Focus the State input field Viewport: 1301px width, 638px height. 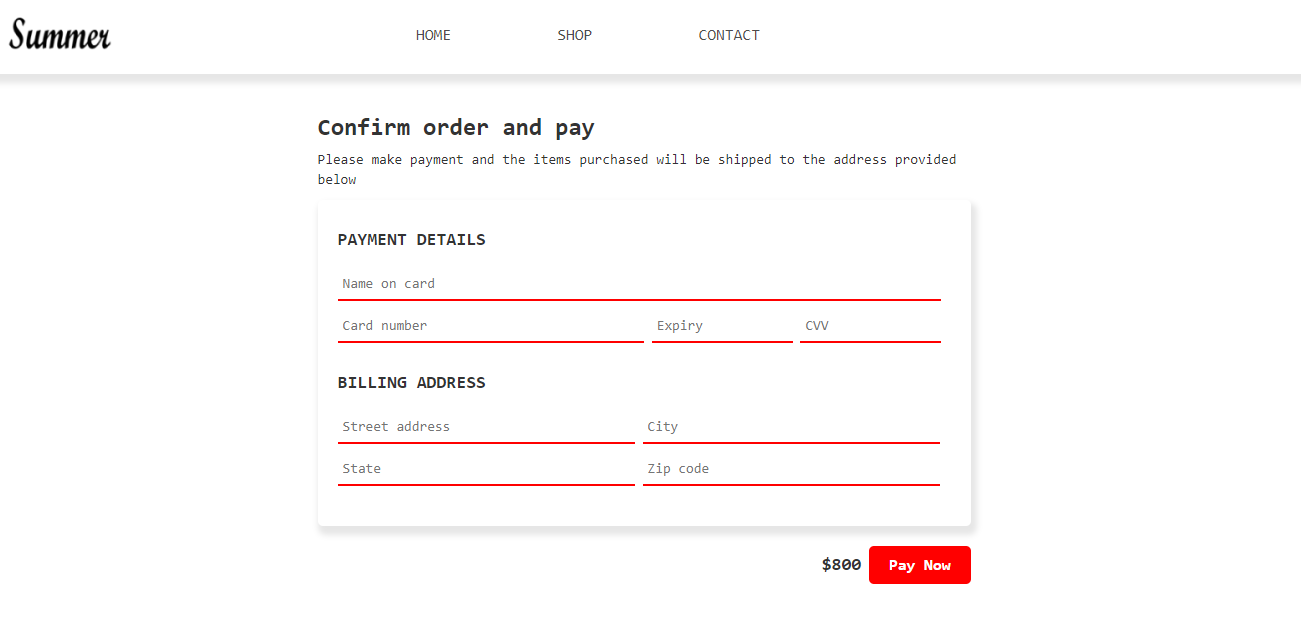(486, 469)
